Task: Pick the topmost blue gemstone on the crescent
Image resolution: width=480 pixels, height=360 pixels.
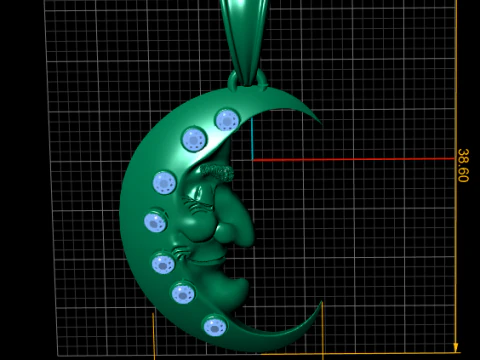Action: tap(227, 120)
